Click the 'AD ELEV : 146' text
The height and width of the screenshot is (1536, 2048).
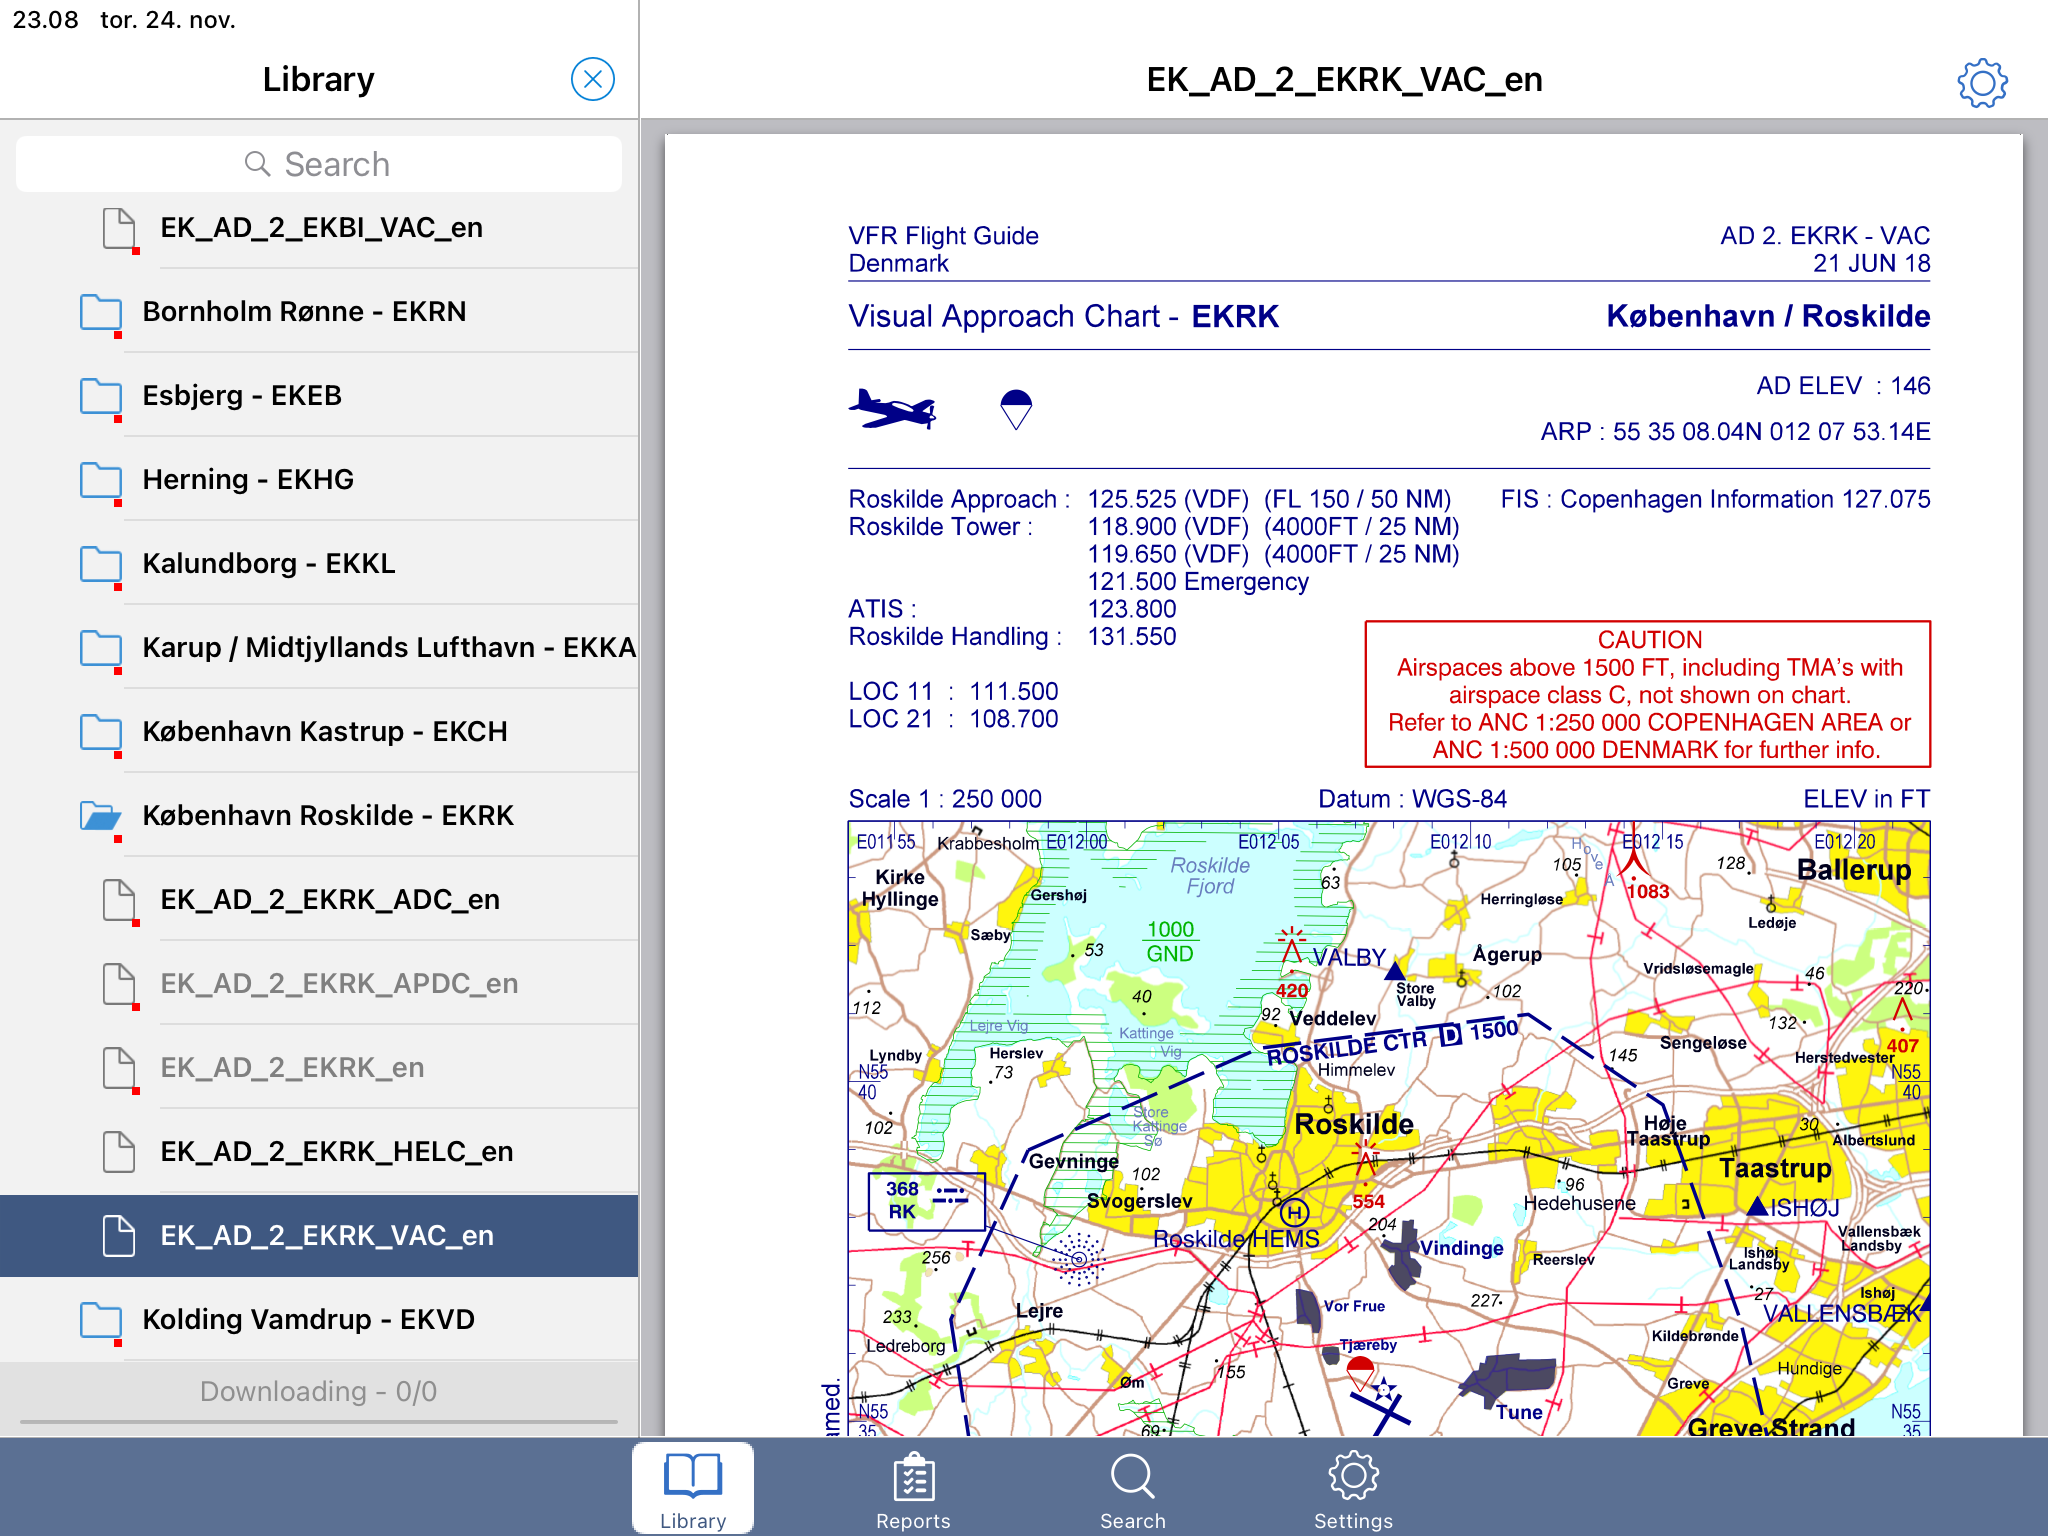pyautogui.click(x=1843, y=386)
